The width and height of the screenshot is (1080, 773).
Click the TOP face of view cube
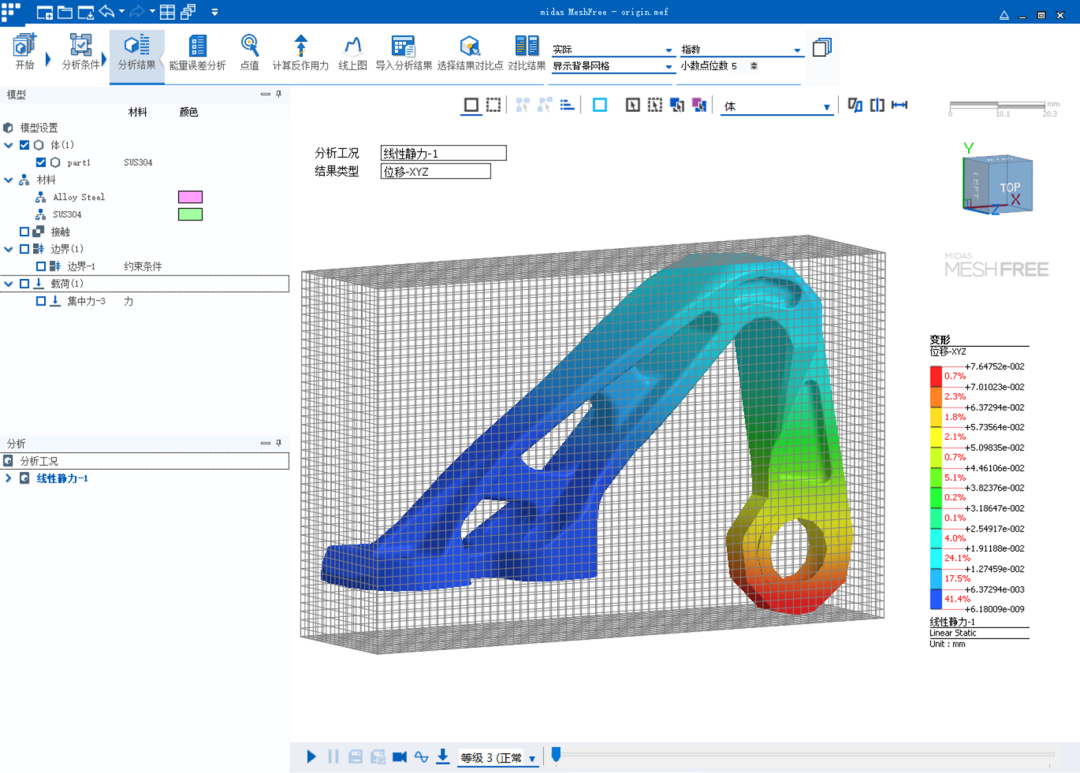[x=1010, y=187]
